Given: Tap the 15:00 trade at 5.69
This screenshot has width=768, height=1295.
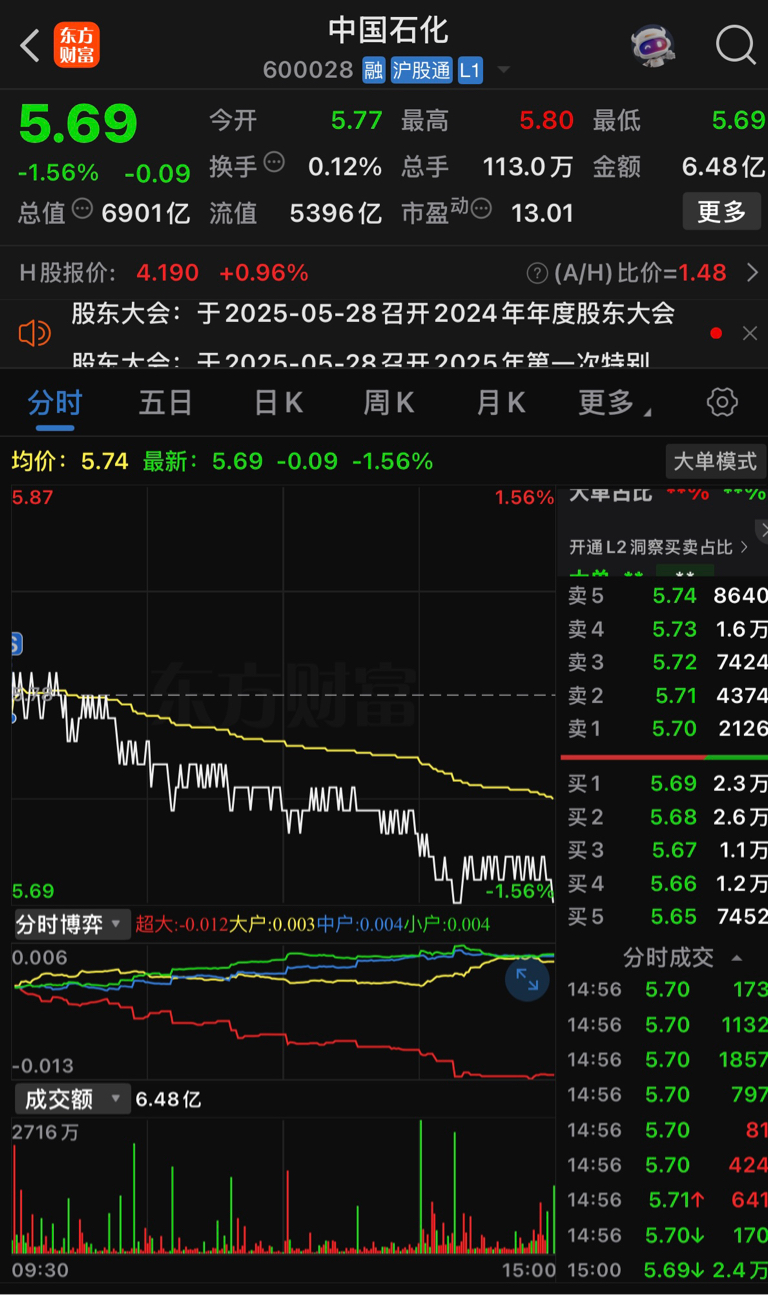Looking at the screenshot, I should point(667,1270).
